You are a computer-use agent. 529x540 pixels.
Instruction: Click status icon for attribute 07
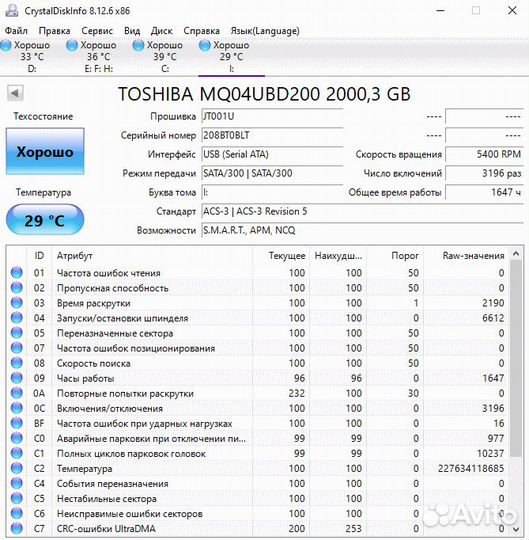(17, 348)
